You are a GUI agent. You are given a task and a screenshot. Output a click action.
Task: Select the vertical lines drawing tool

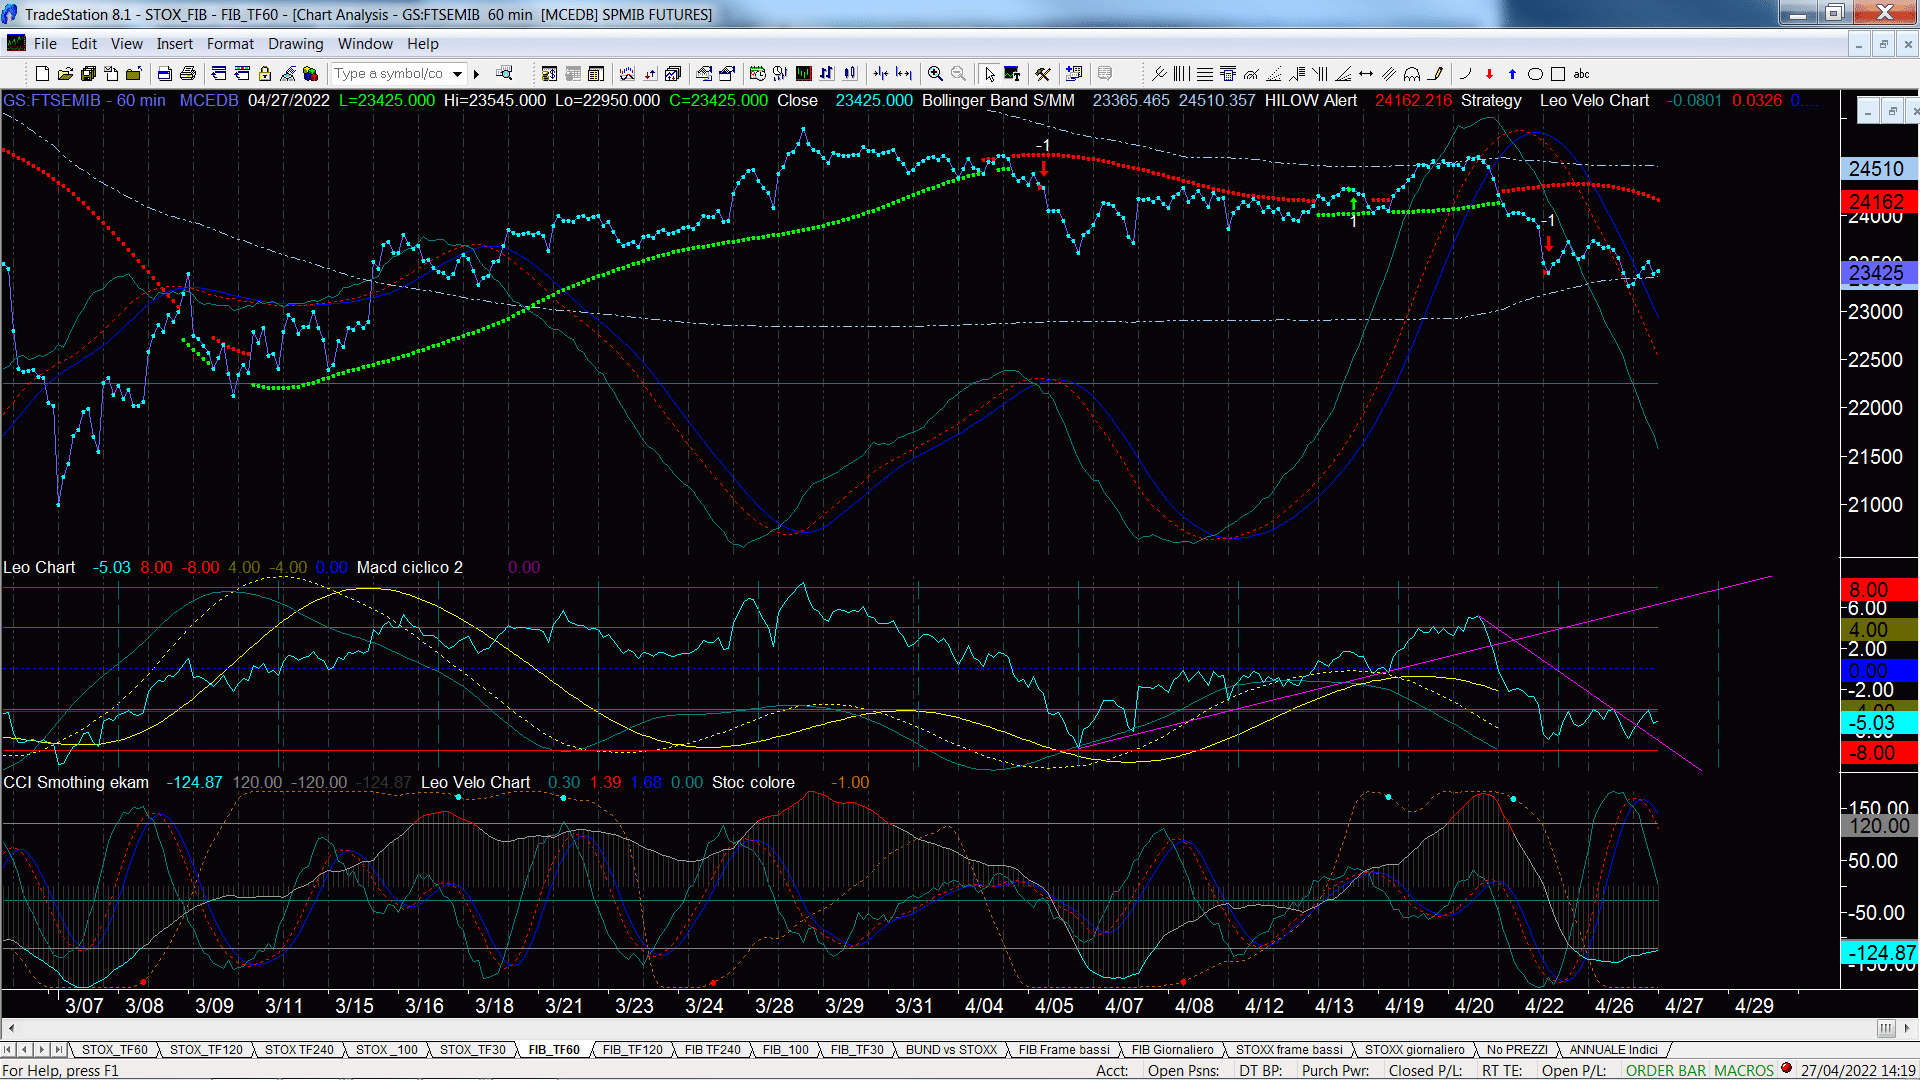point(1181,74)
